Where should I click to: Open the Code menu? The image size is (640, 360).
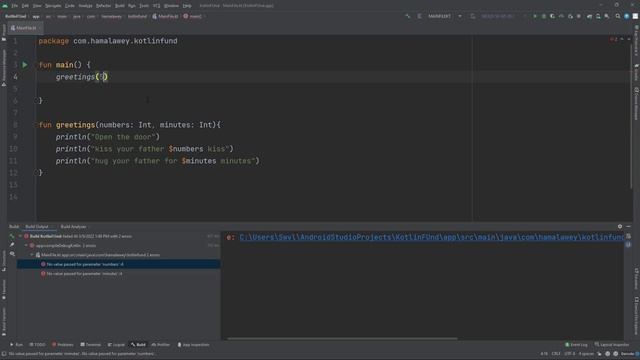tap(70, 6)
